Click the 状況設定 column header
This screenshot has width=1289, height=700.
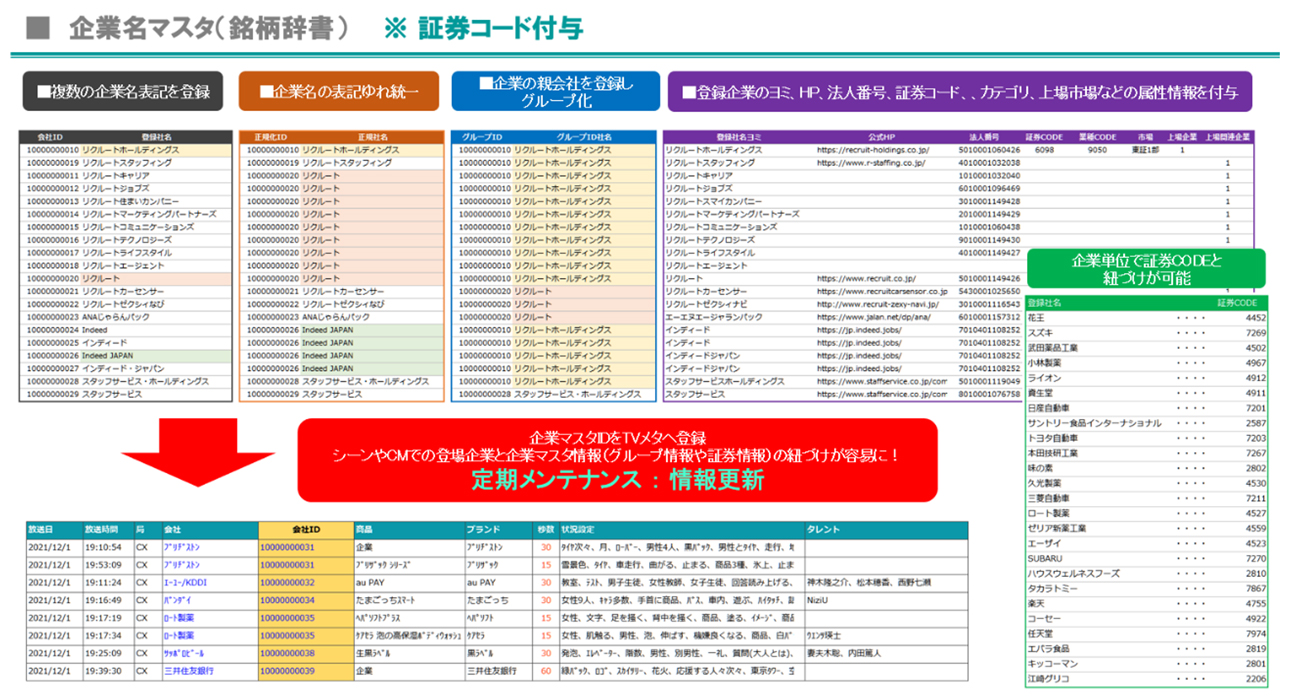580,529
